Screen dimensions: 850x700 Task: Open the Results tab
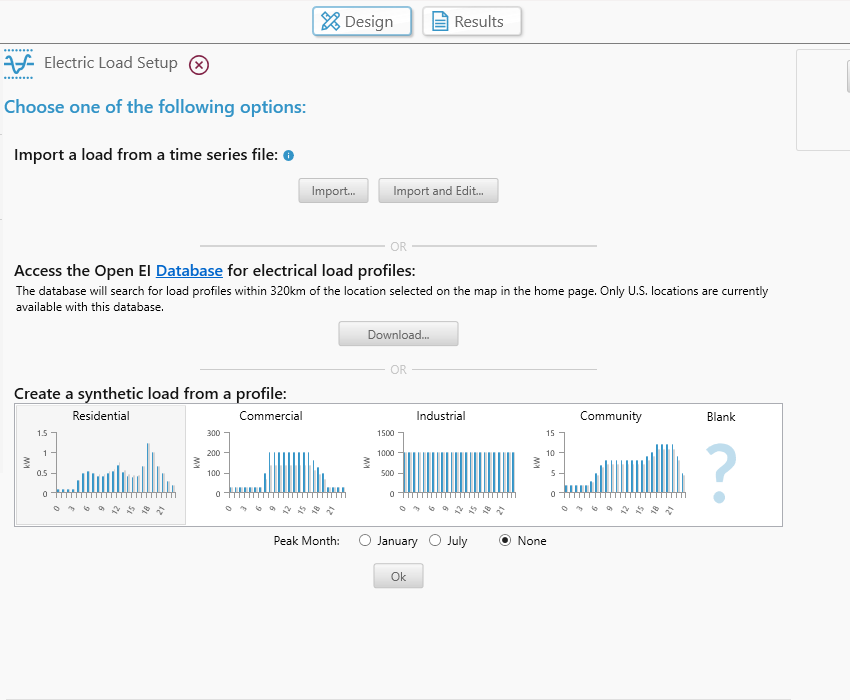click(472, 21)
